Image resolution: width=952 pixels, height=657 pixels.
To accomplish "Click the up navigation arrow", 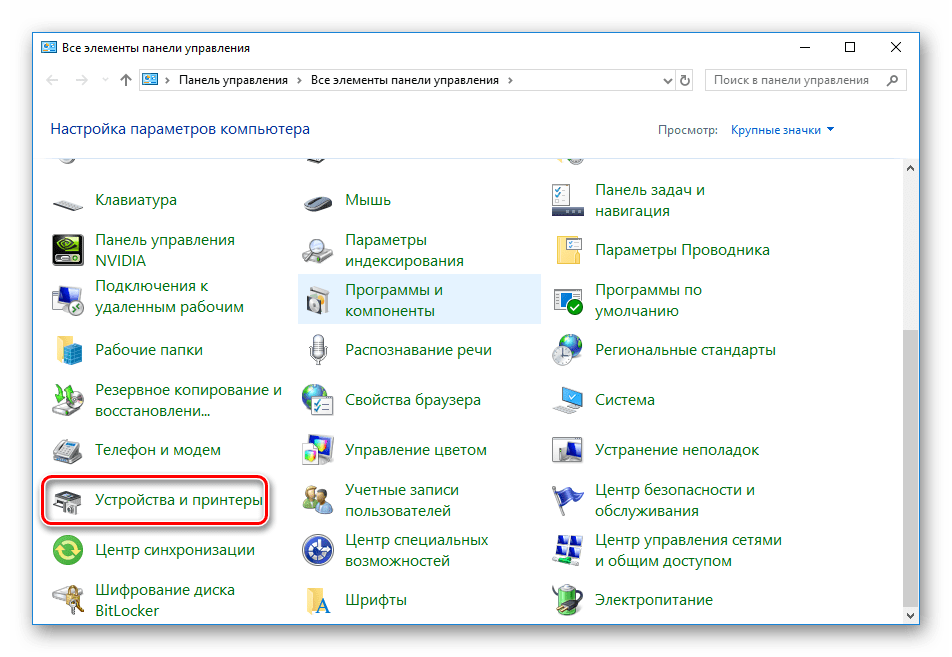I will (124, 80).
